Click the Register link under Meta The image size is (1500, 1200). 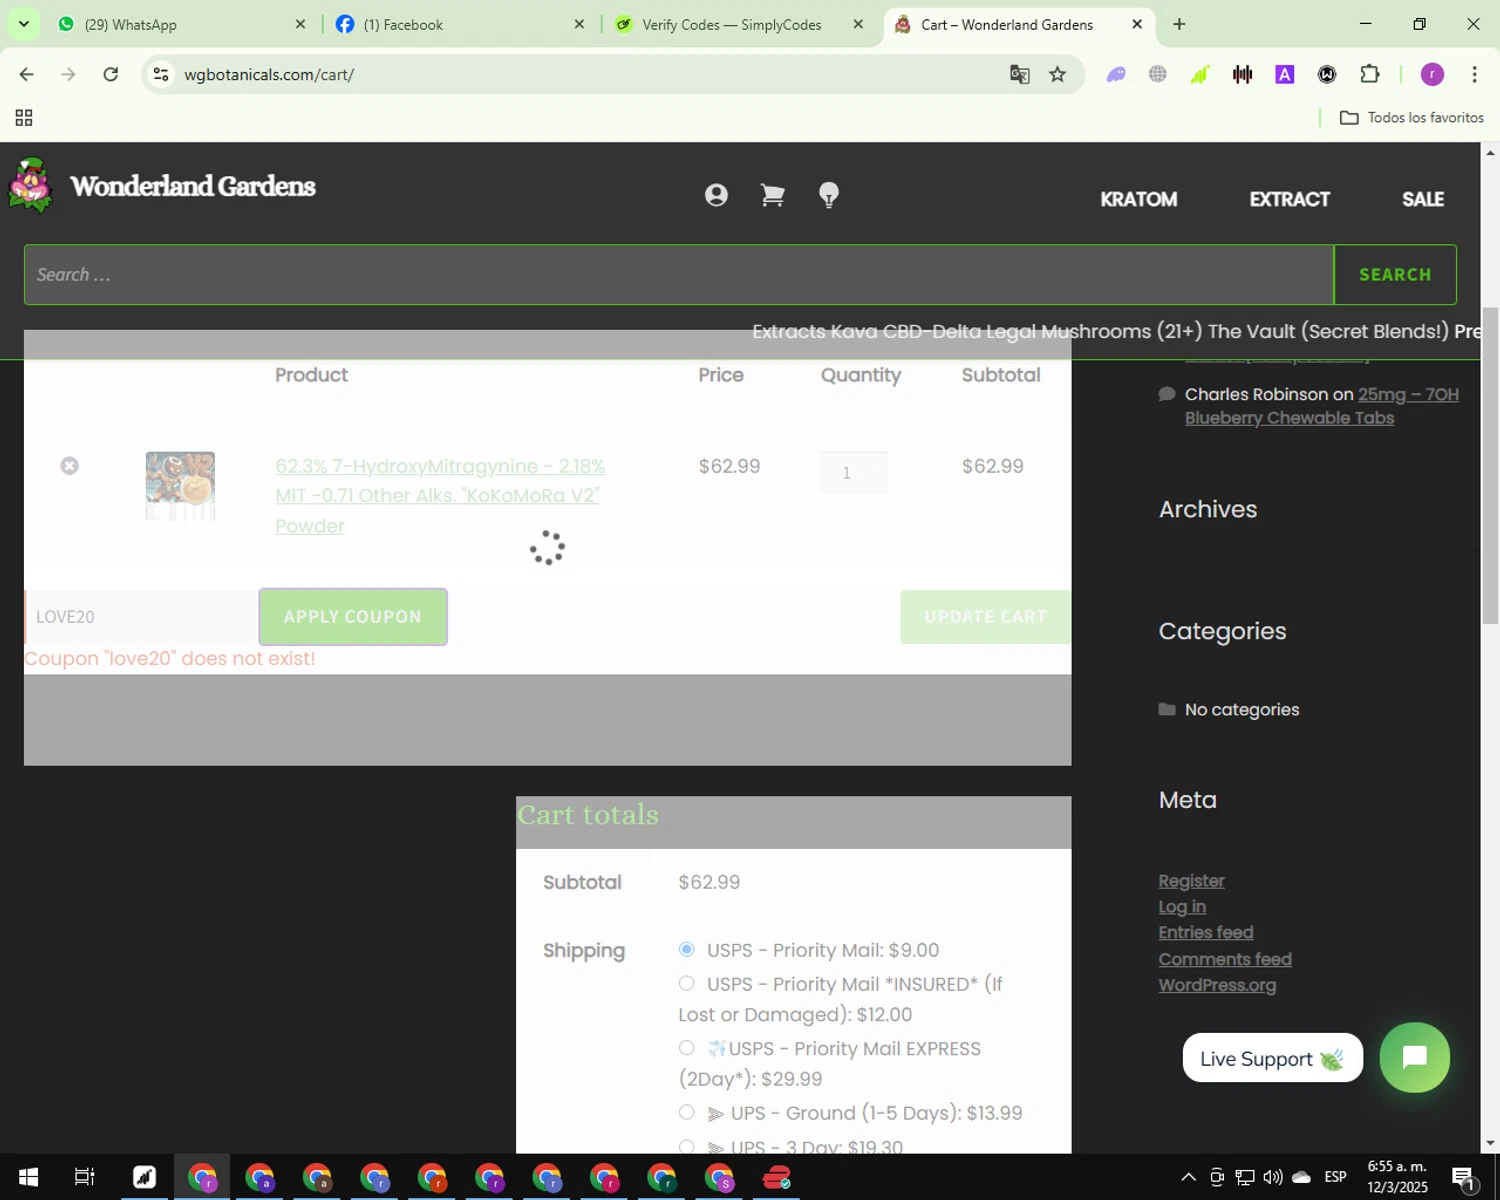tap(1191, 881)
